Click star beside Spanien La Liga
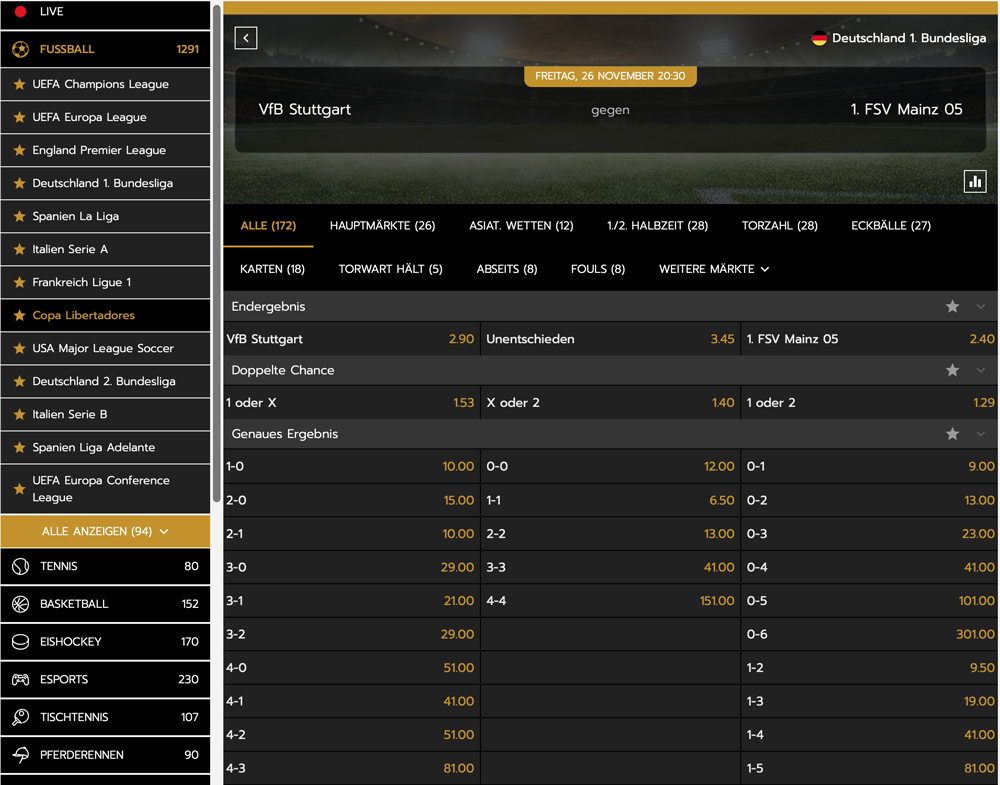Screen dimensions: 1000x785 tap(20, 216)
